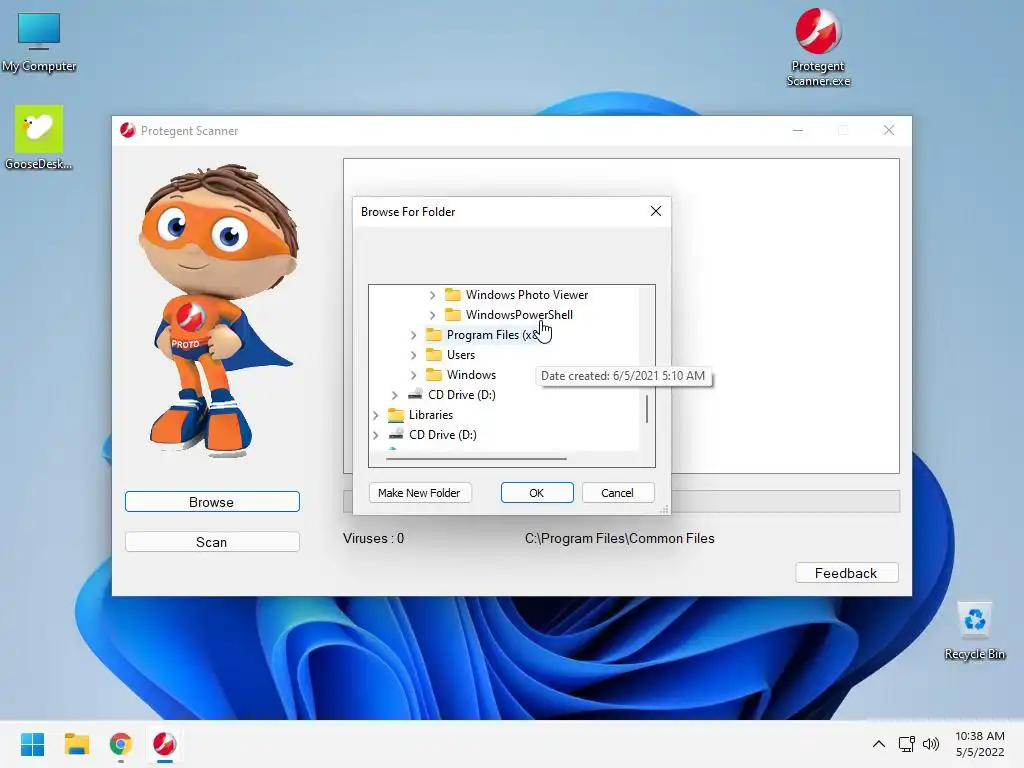Select the Users folder label
This screenshot has width=1024, height=768.
461,355
